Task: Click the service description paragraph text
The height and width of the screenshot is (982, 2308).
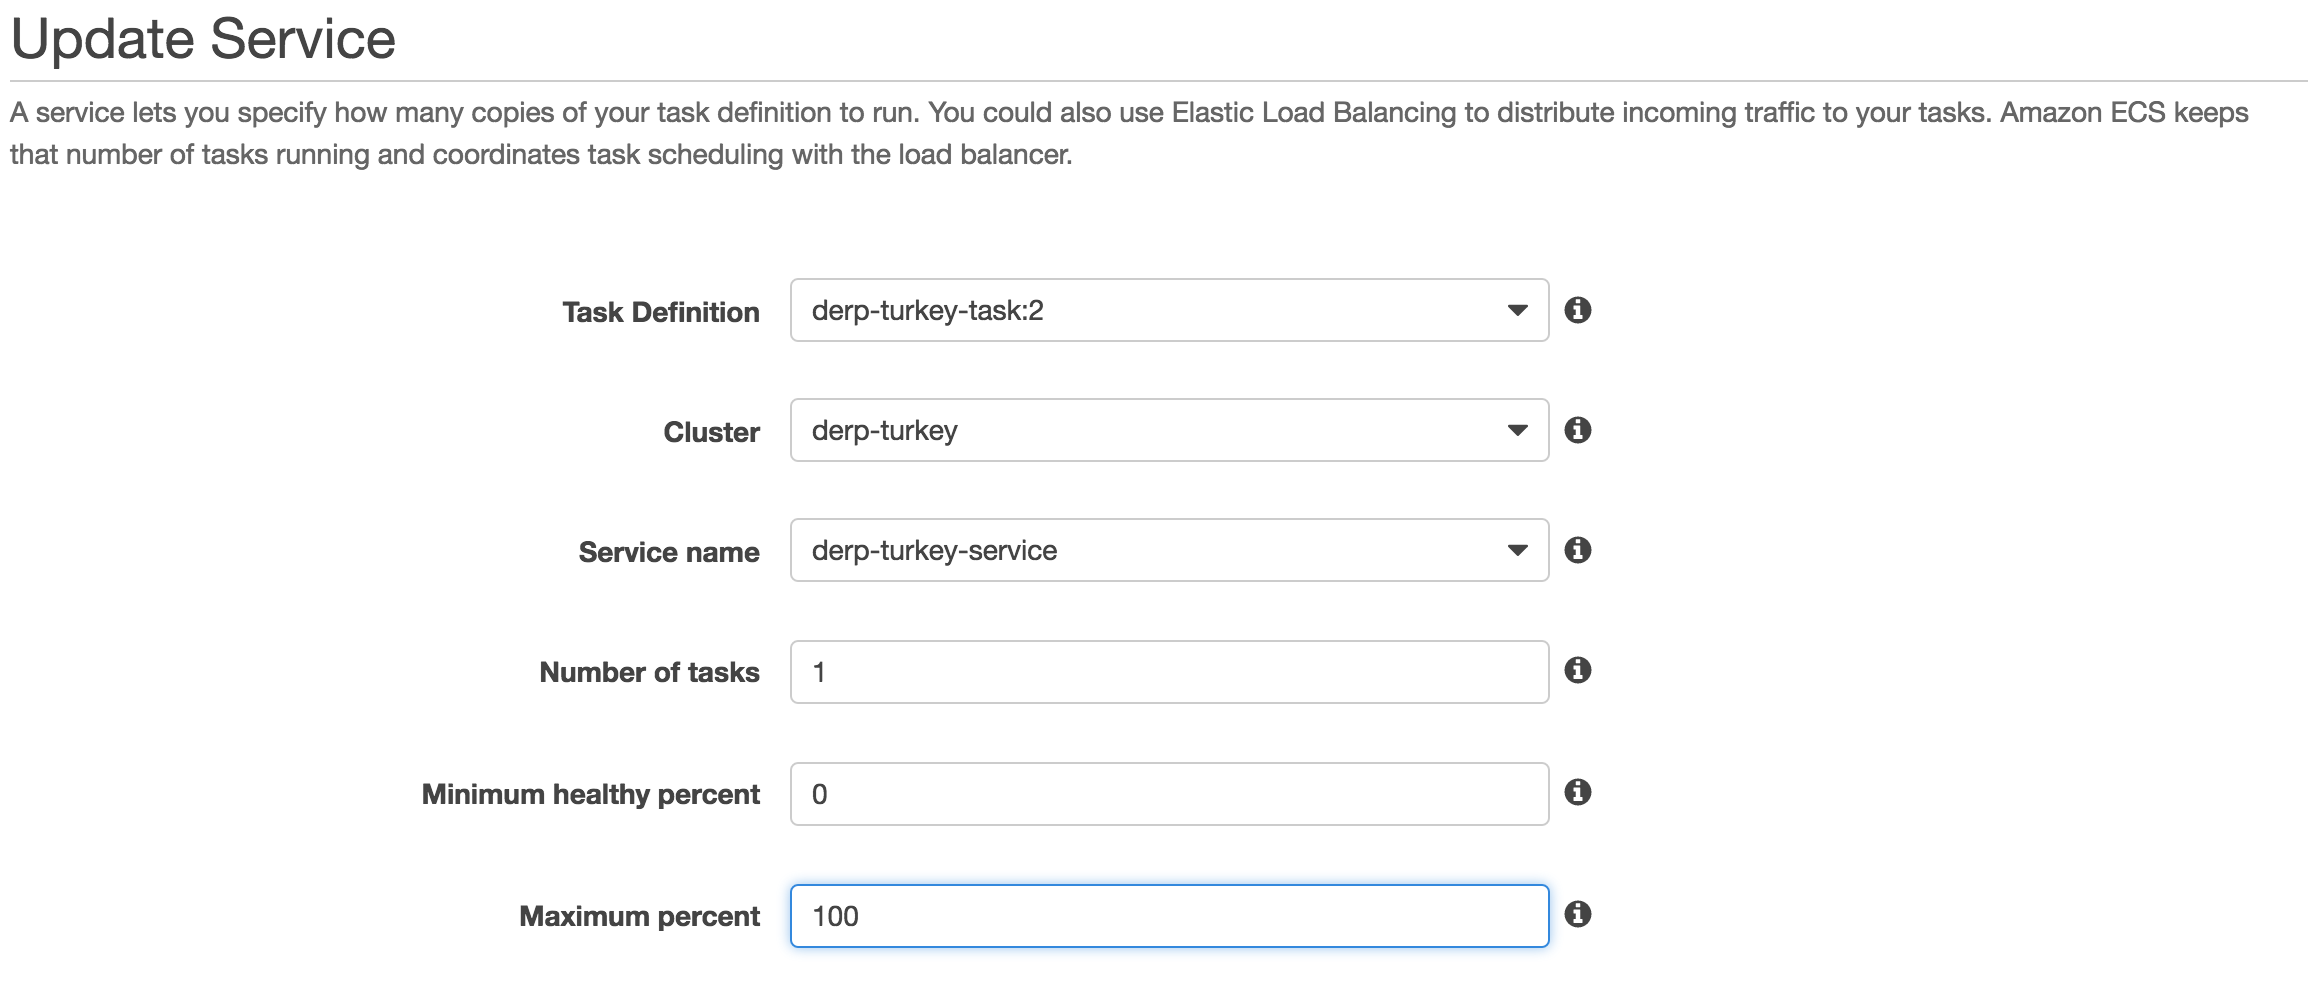Action: [x=1129, y=133]
